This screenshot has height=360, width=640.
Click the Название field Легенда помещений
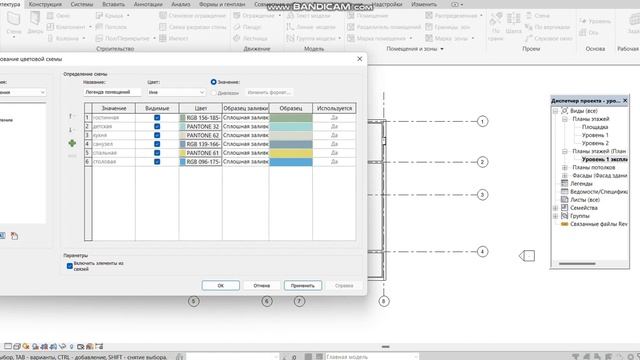pyautogui.click(x=112, y=92)
